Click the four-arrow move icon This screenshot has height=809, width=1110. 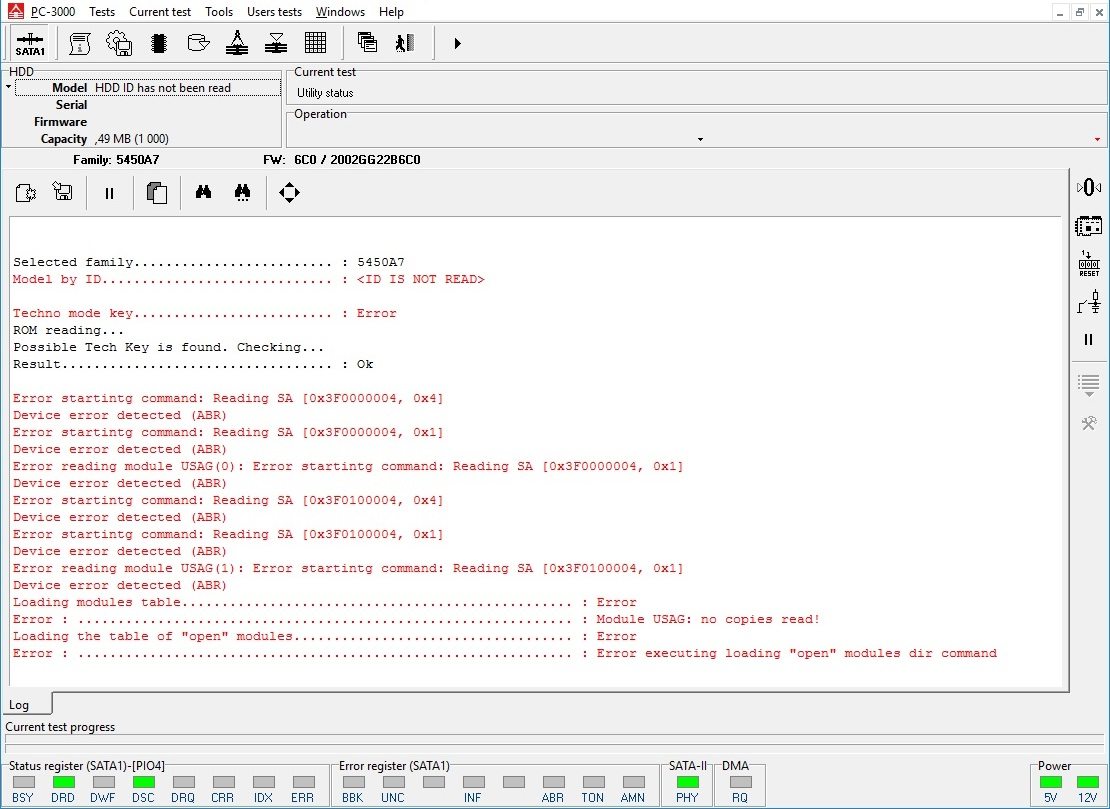[x=290, y=193]
